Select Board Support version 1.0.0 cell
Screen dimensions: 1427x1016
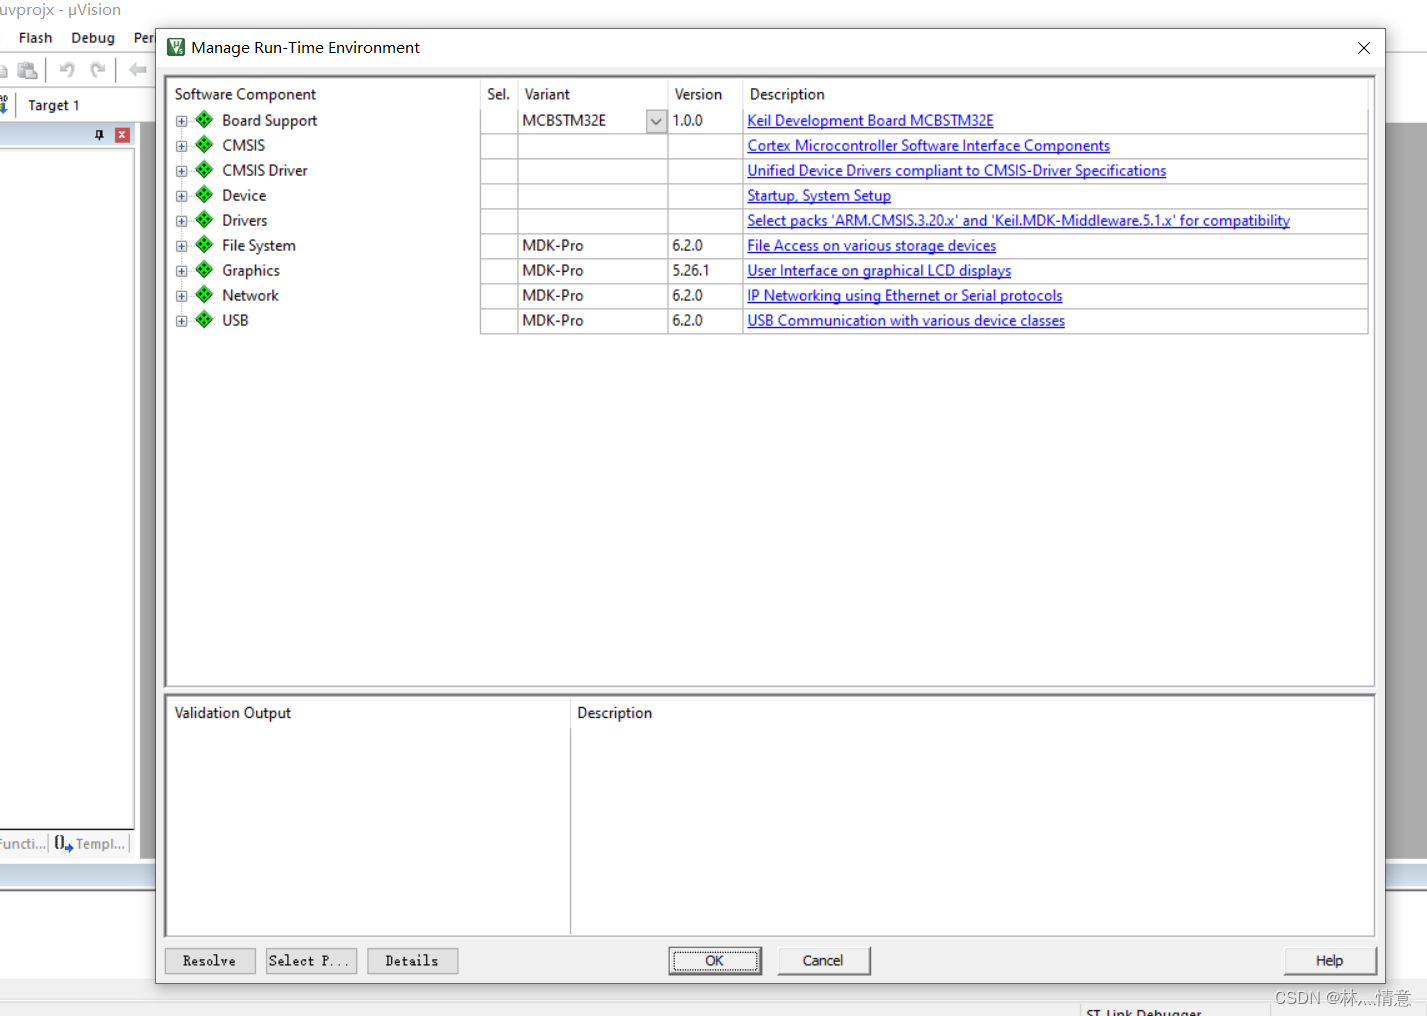point(705,121)
